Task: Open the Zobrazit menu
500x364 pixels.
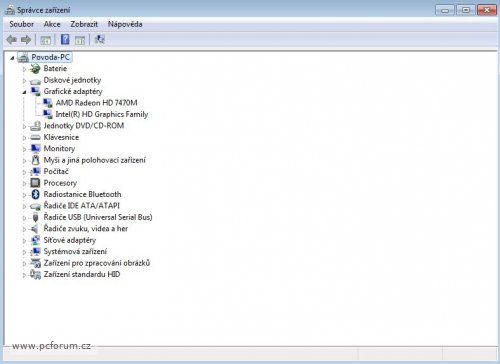Action: (x=84, y=24)
